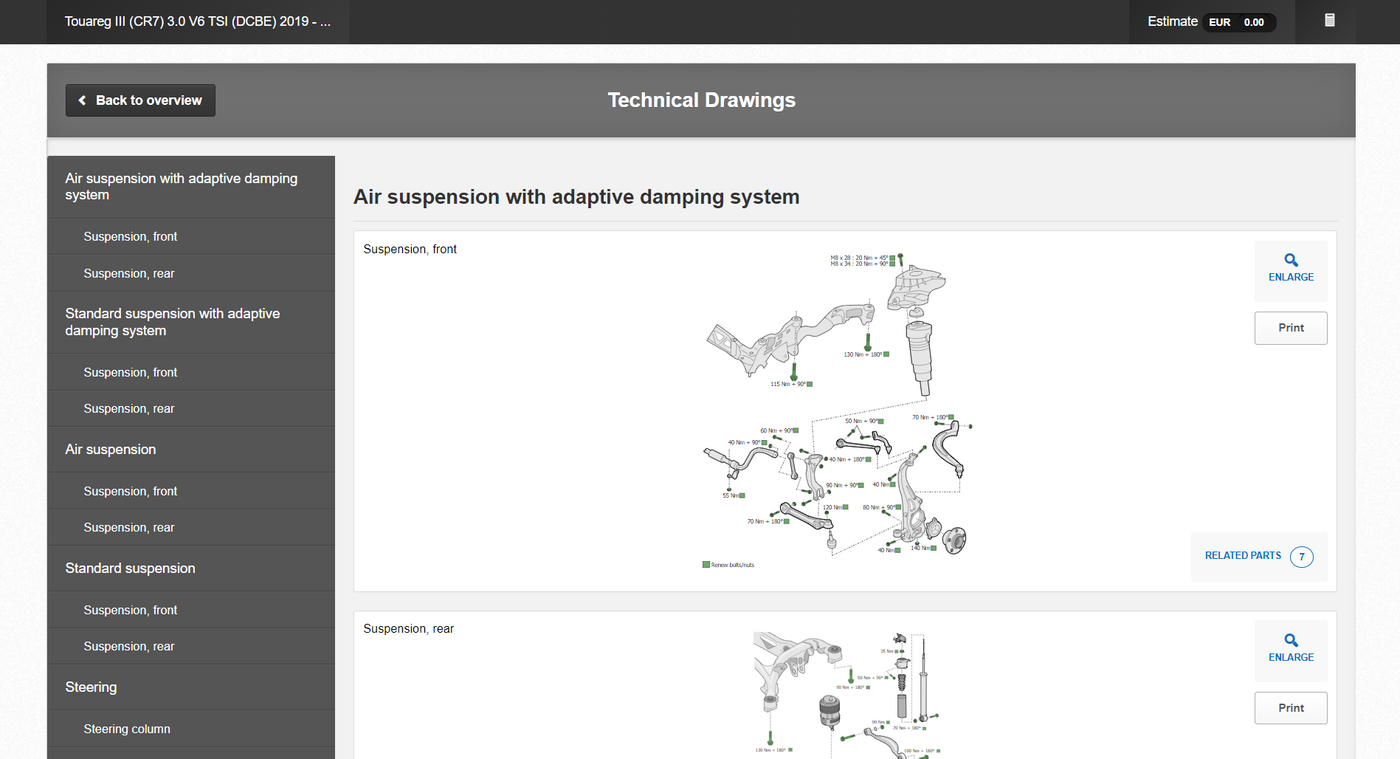Screen dimensions: 1400x759
Task: Open Related Parts for the front suspension
Action: click(1243, 556)
